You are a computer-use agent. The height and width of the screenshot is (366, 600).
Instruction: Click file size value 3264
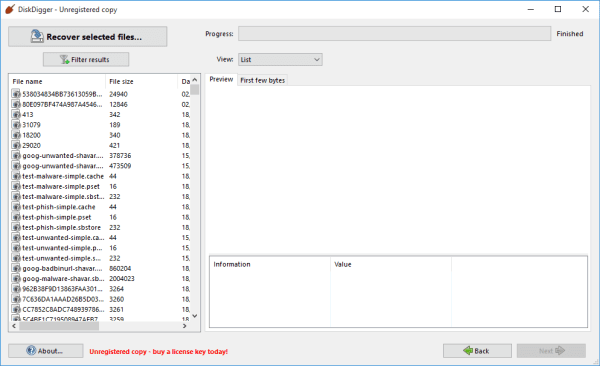116,289
